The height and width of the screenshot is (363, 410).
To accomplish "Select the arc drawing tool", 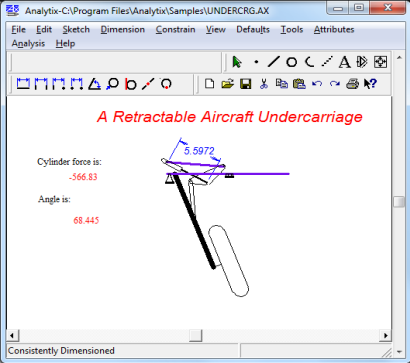I will tap(310, 62).
